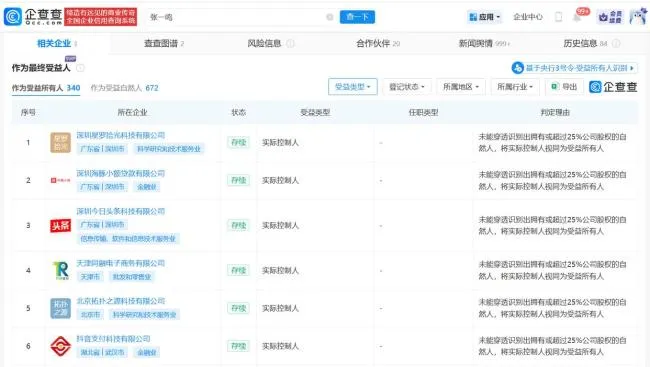Click 信息传输、软件和信息技术服务业 tag in row 3
The image size is (650, 367).
click(x=128, y=239)
